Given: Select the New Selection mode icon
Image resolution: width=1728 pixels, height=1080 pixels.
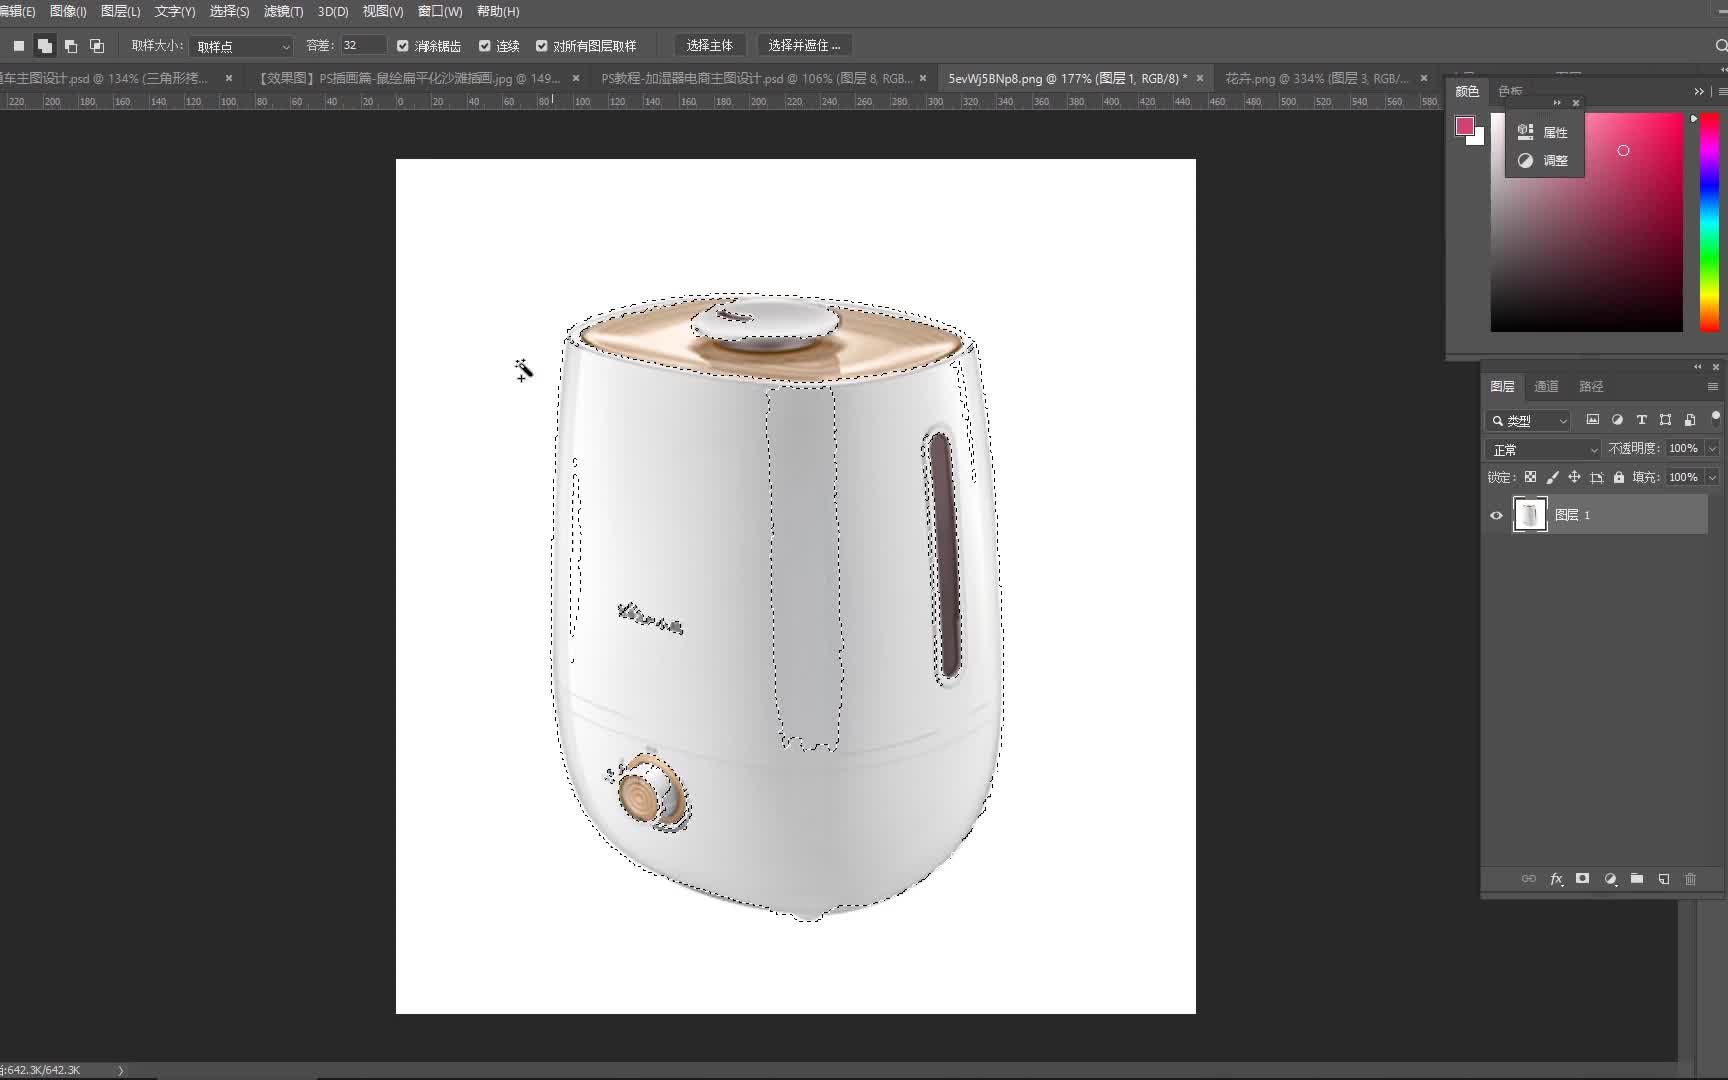Looking at the screenshot, I should coord(19,46).
